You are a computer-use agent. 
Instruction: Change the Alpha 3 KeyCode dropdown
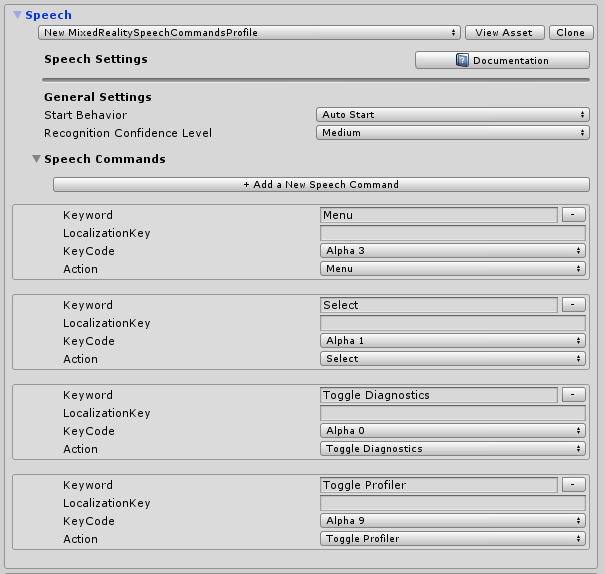pos(453,251)
